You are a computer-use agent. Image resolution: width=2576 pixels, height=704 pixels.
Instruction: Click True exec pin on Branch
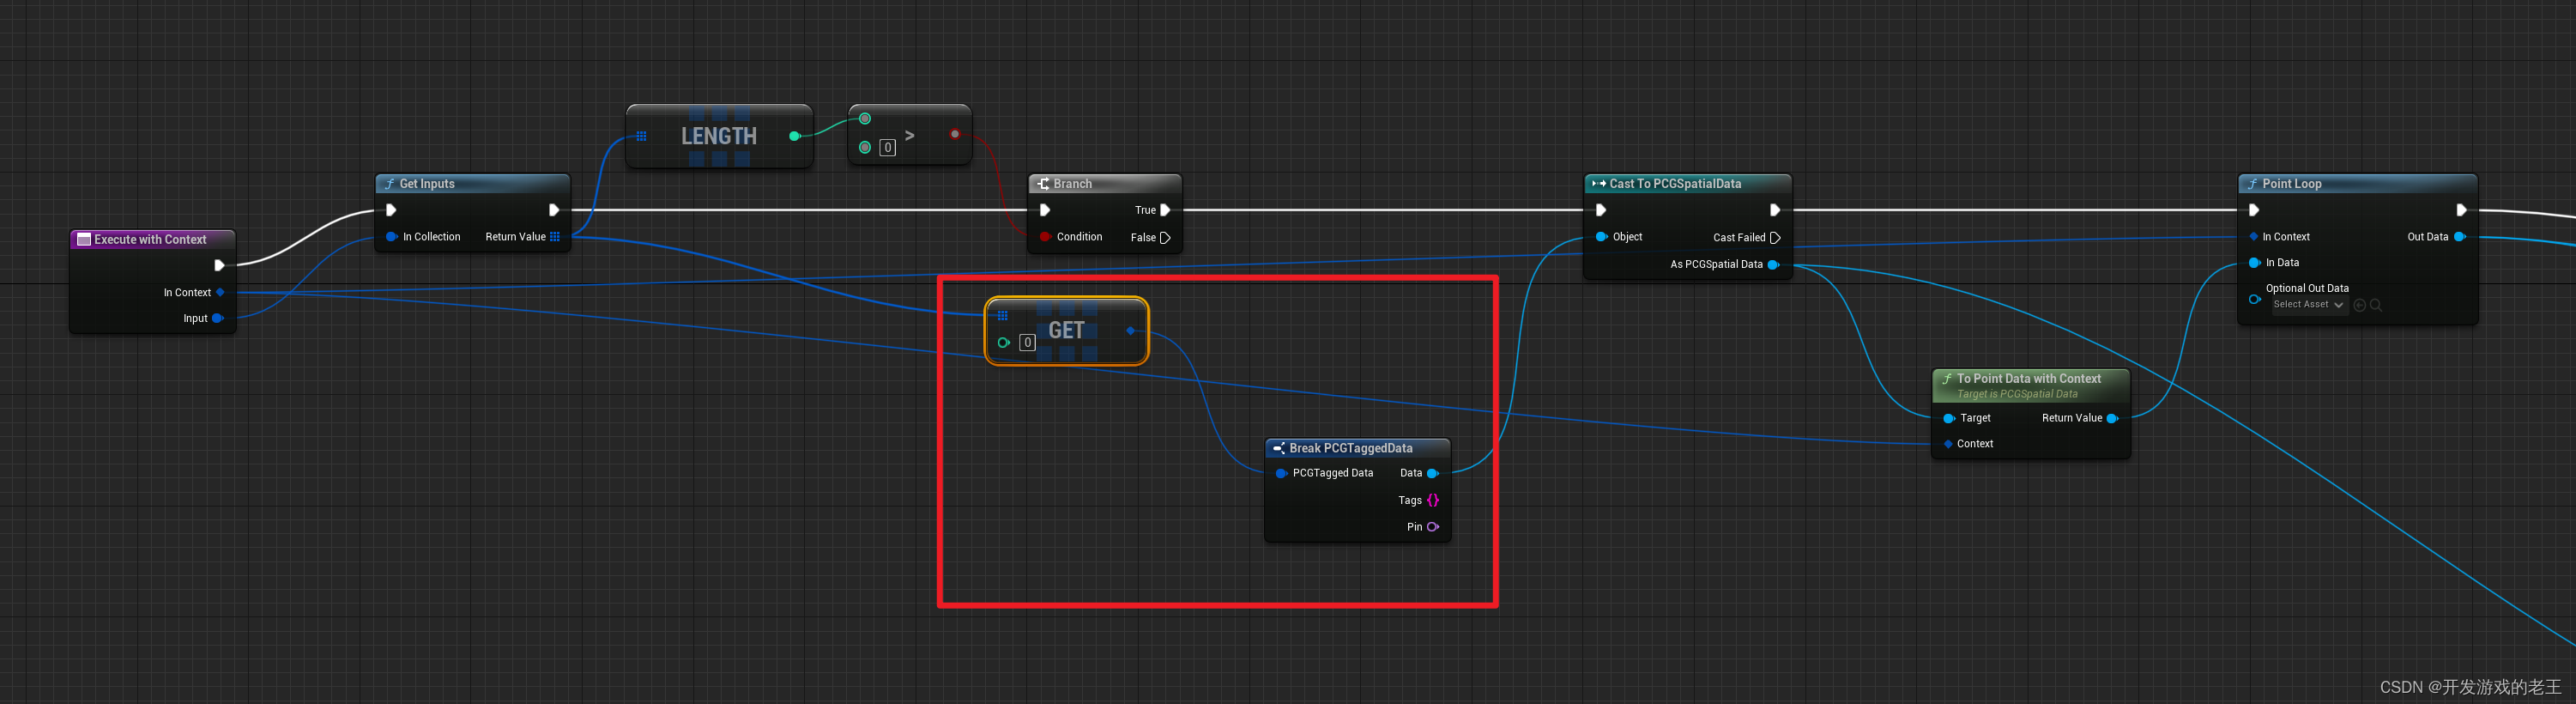pos(1165,210)
